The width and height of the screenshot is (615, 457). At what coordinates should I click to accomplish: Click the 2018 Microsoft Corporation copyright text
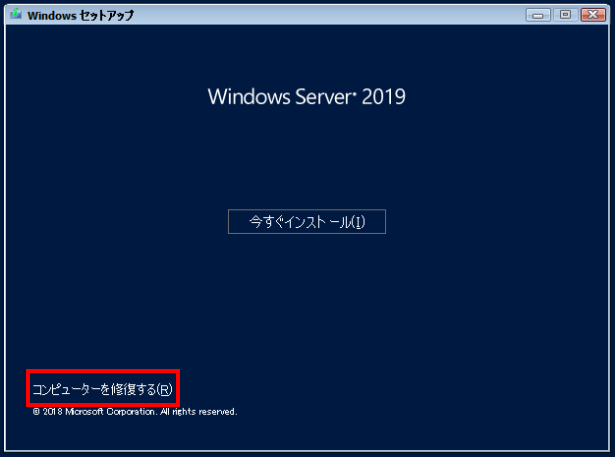pos(135,411)
